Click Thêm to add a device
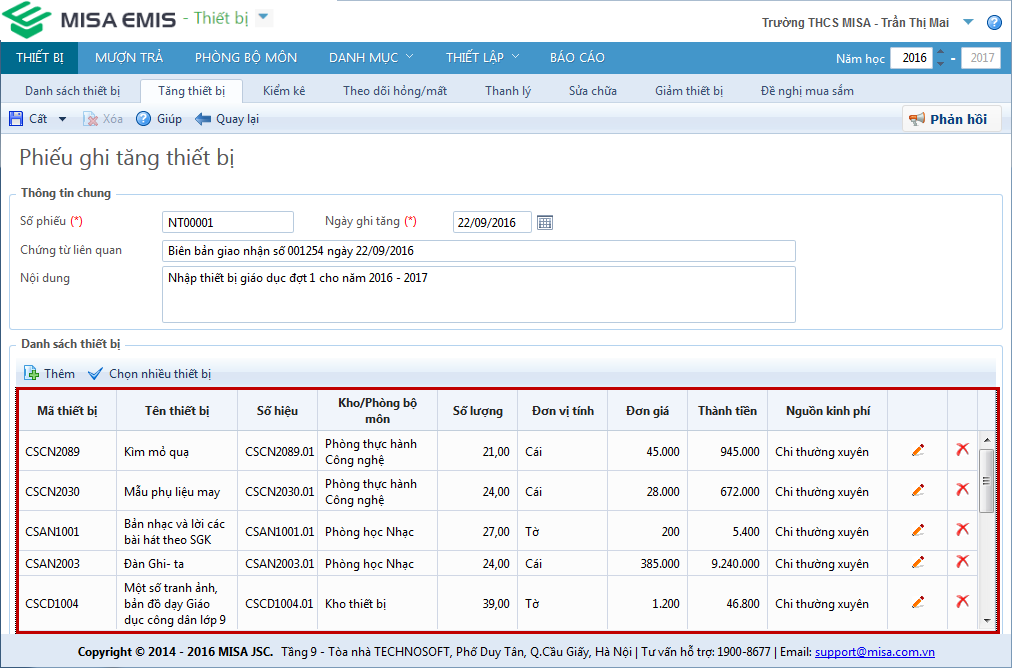Screen dimensions: 1012x668 (50, 374)
